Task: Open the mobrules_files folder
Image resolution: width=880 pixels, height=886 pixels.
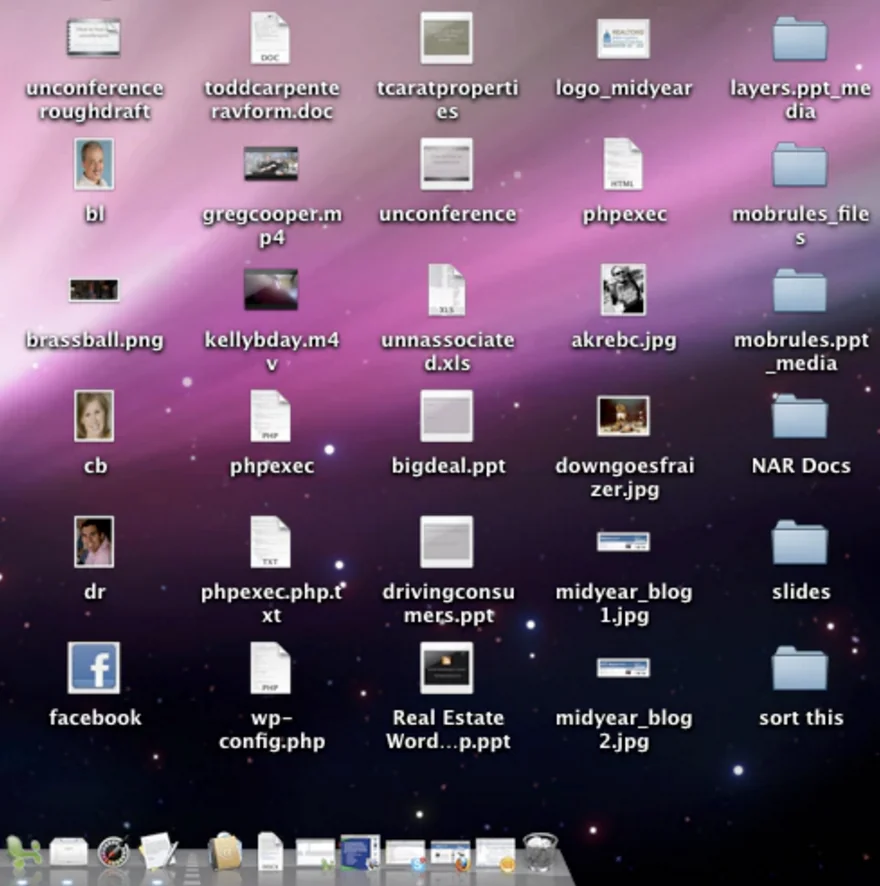Action: point(800,163)
